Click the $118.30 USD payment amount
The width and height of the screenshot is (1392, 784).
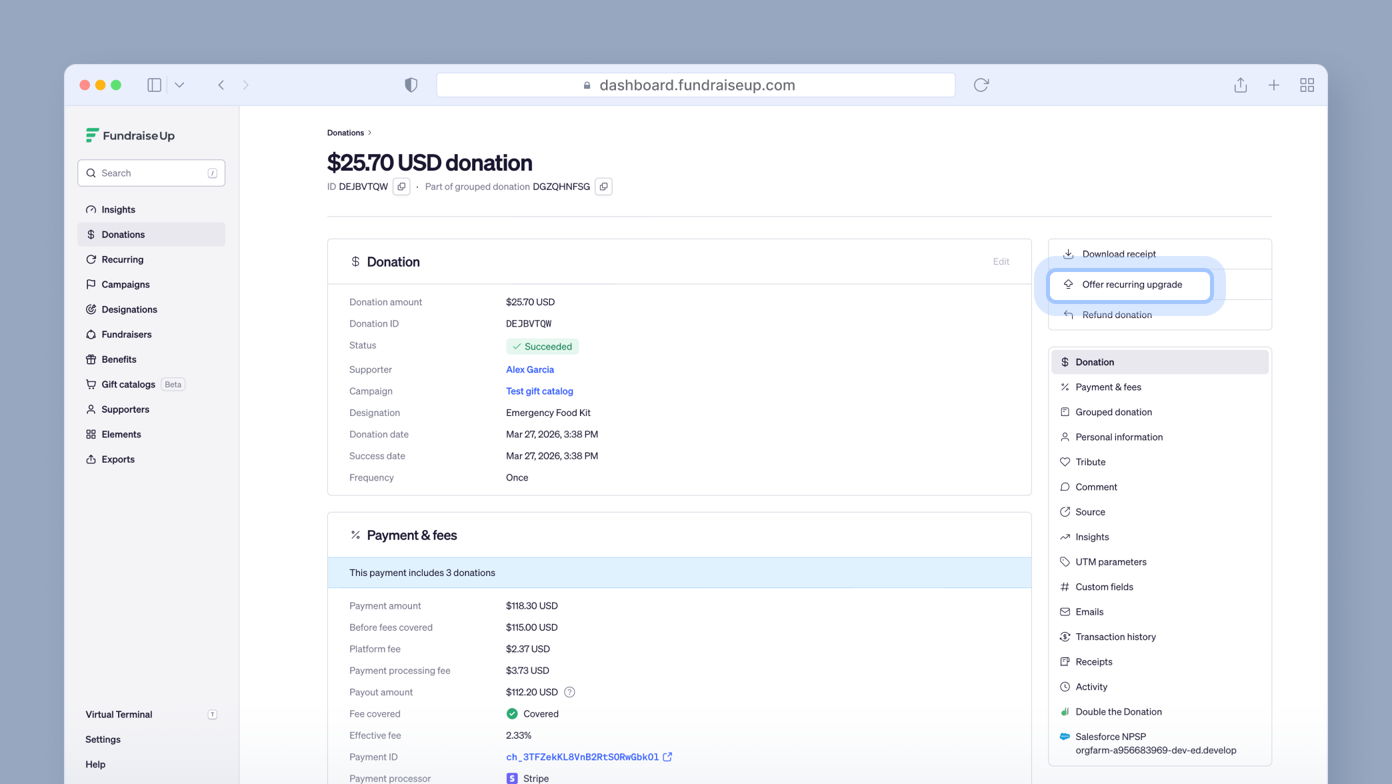click(x=532, y=606)
